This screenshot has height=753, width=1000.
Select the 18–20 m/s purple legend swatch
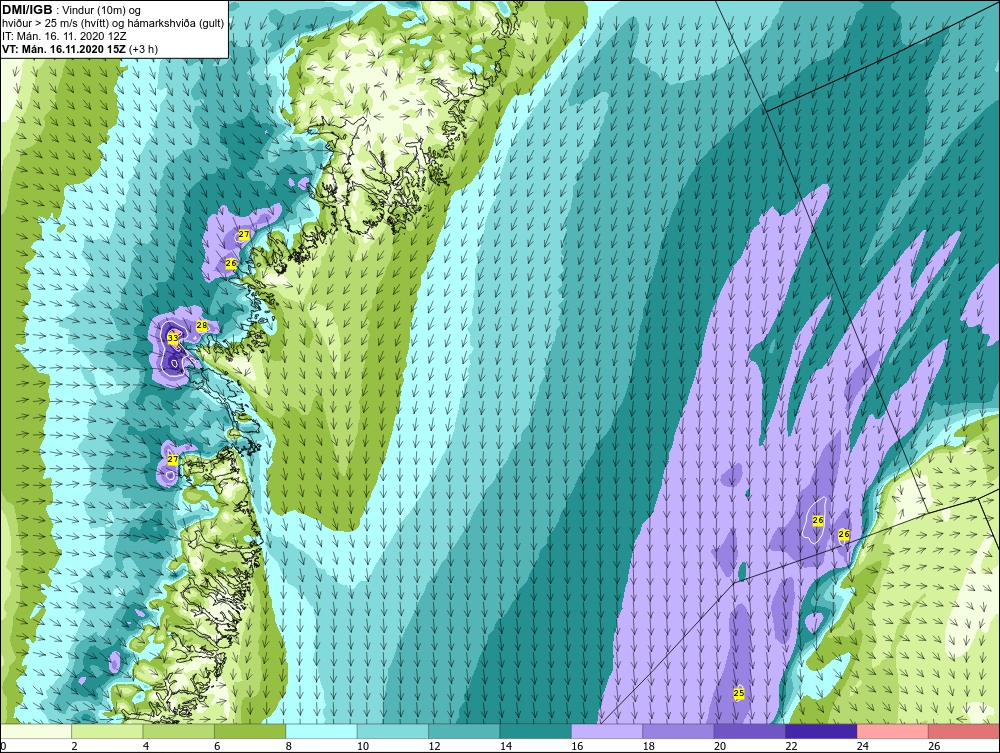pyautogui.click(x=679, y=731)
